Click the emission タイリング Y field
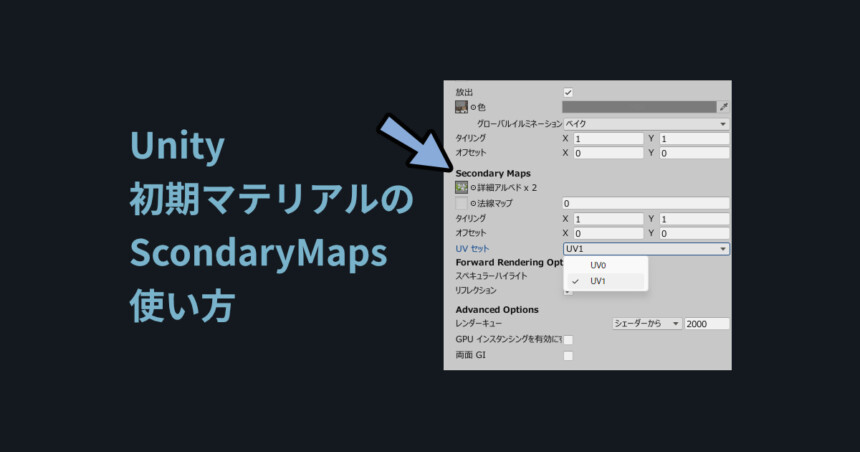 pyautogui.click(x=694, y=139)
